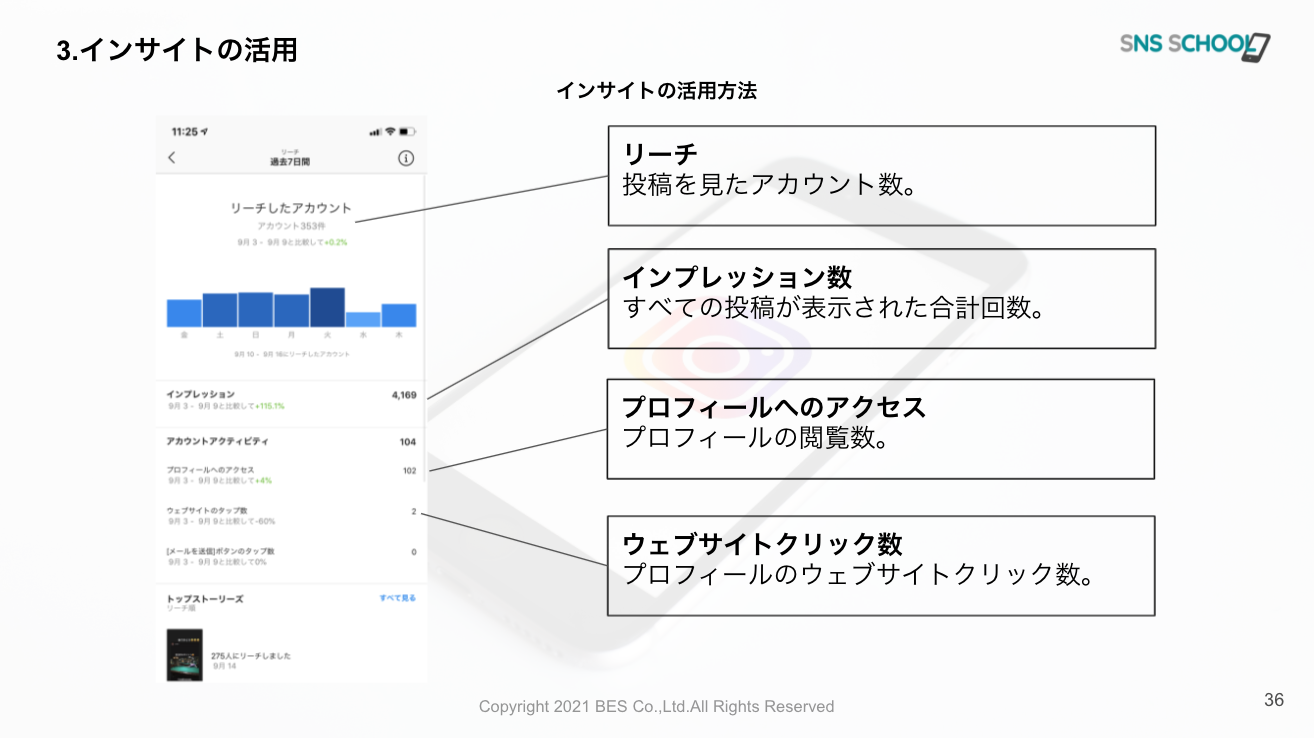Screen dimensions: 1314x738
Task: Select the shortest chart bar for 水
Action: point(363,319)
